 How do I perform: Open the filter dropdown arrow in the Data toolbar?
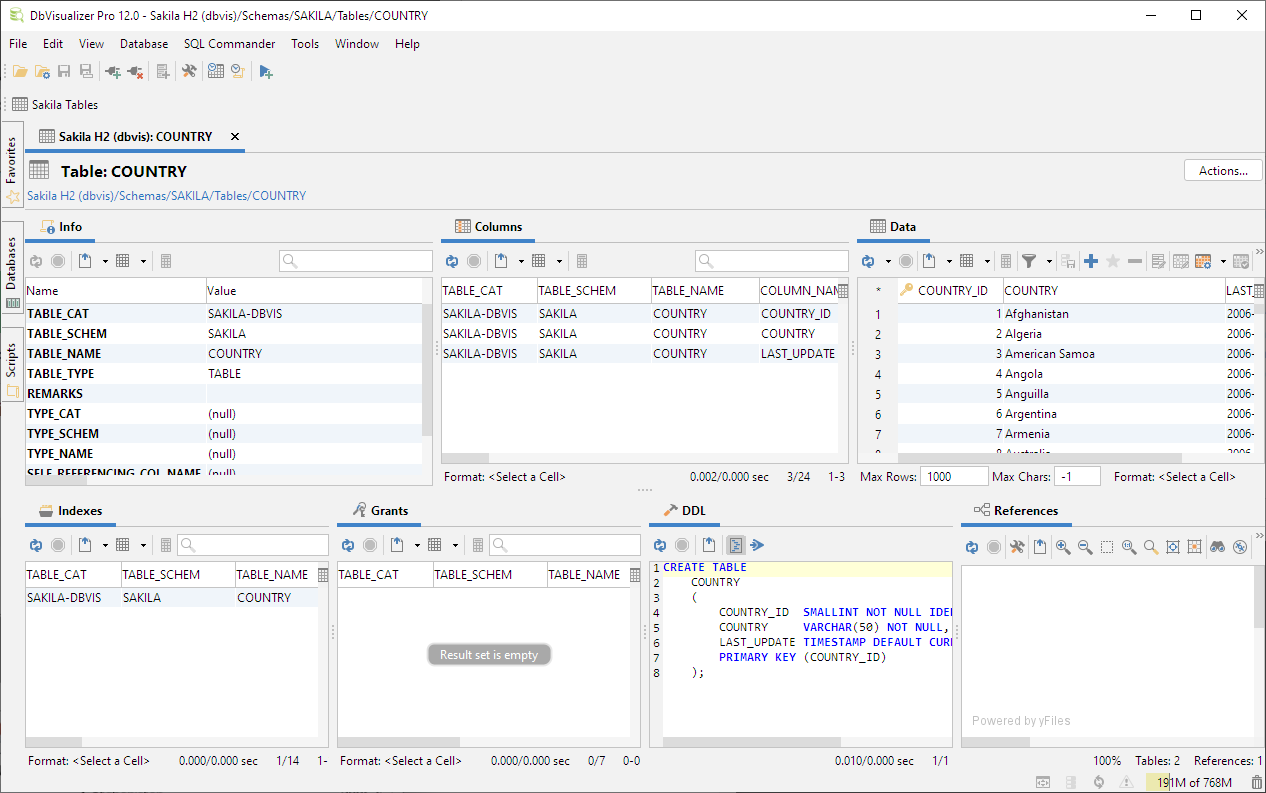1049,261
